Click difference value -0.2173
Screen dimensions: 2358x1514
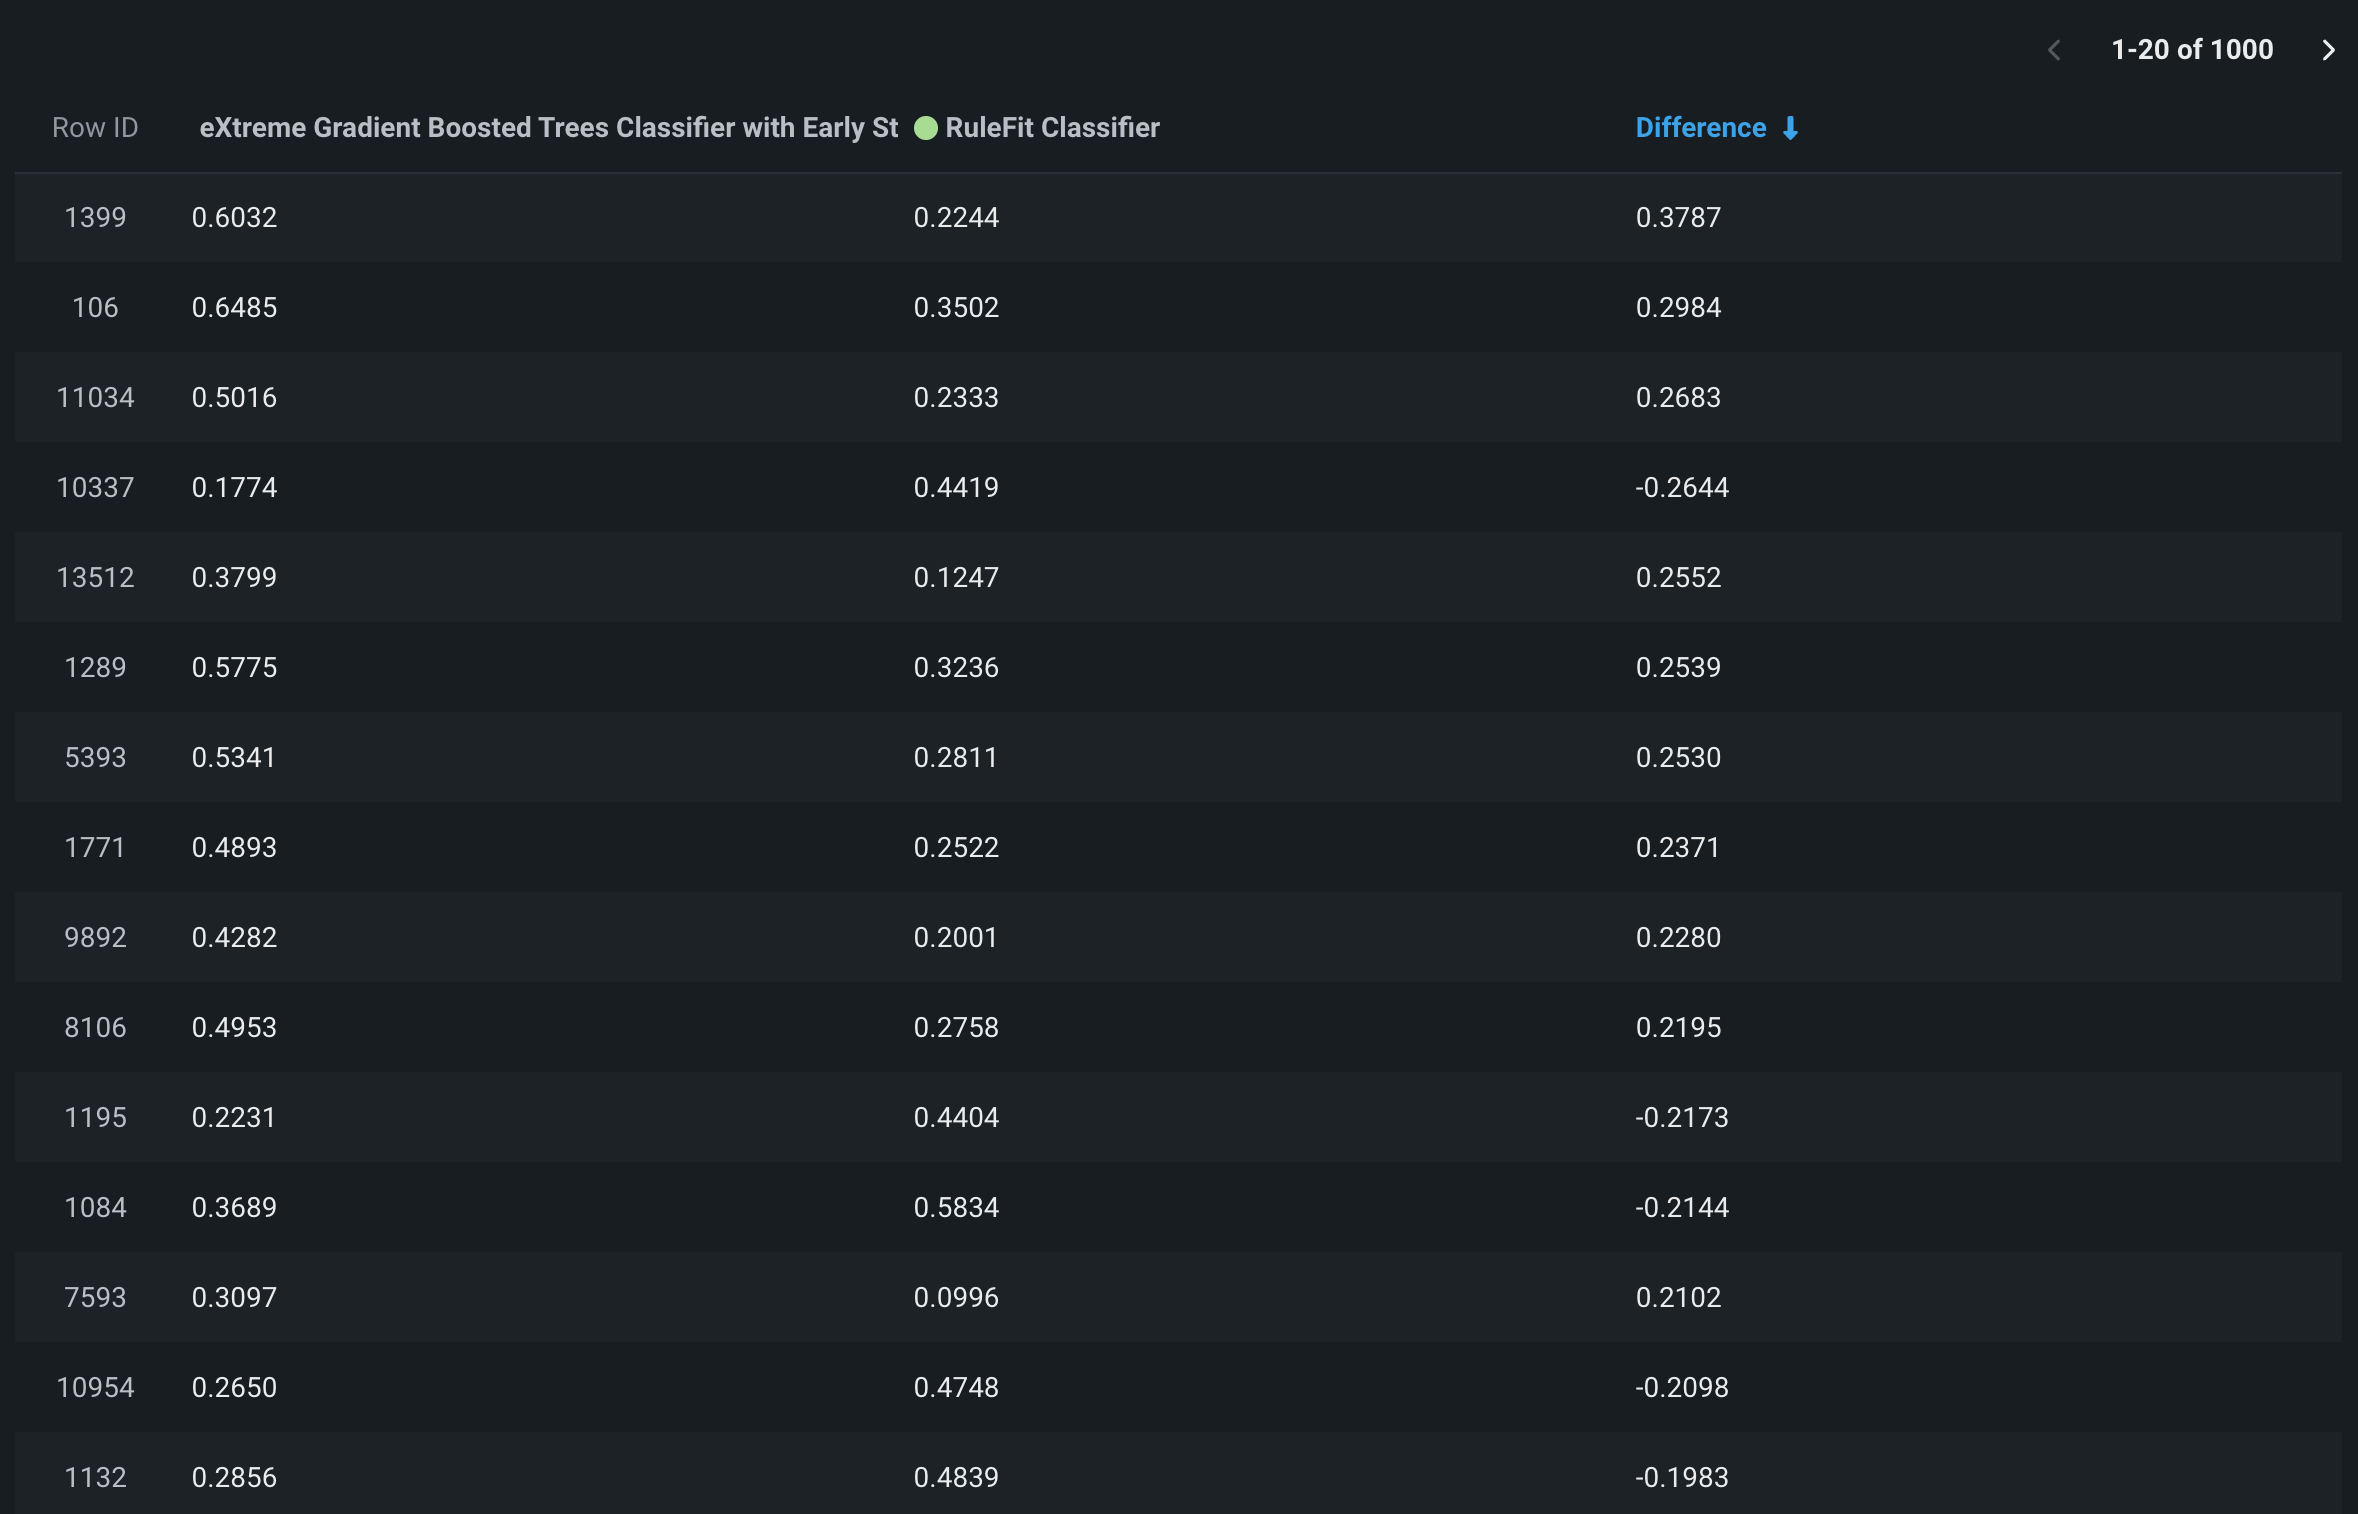click(x=1682, y=1117)
